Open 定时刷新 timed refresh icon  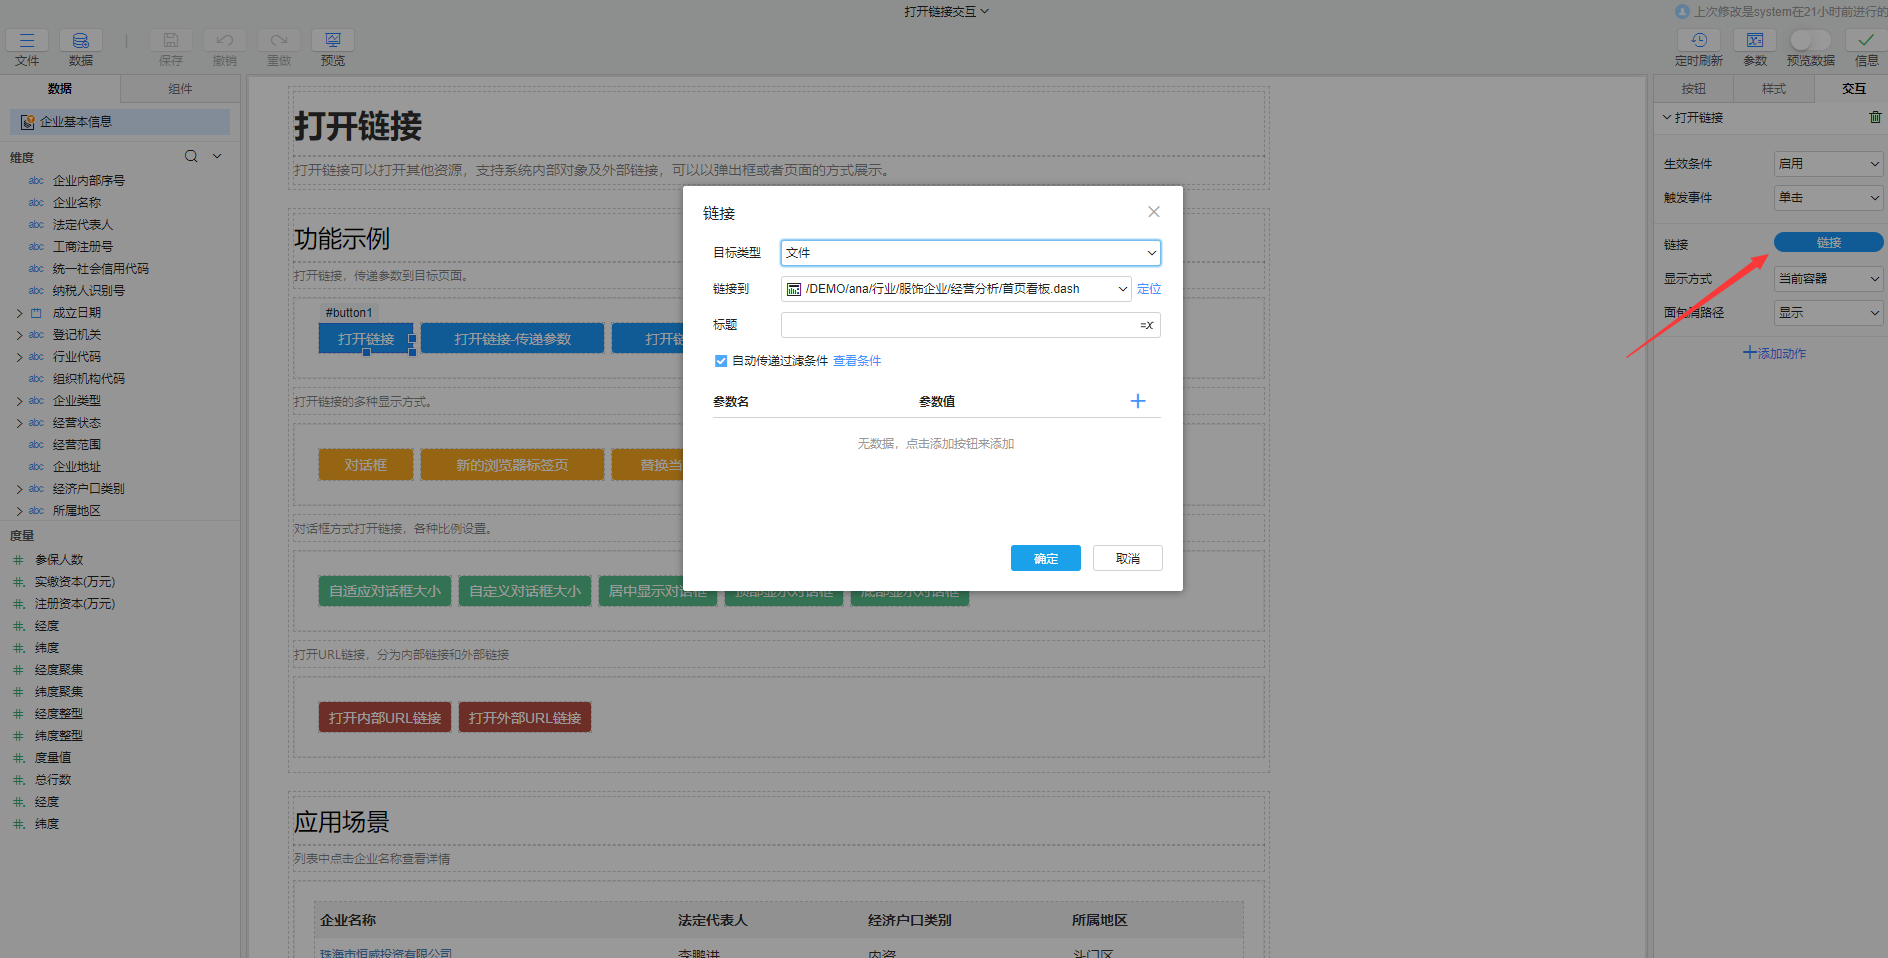(1698, 41)
